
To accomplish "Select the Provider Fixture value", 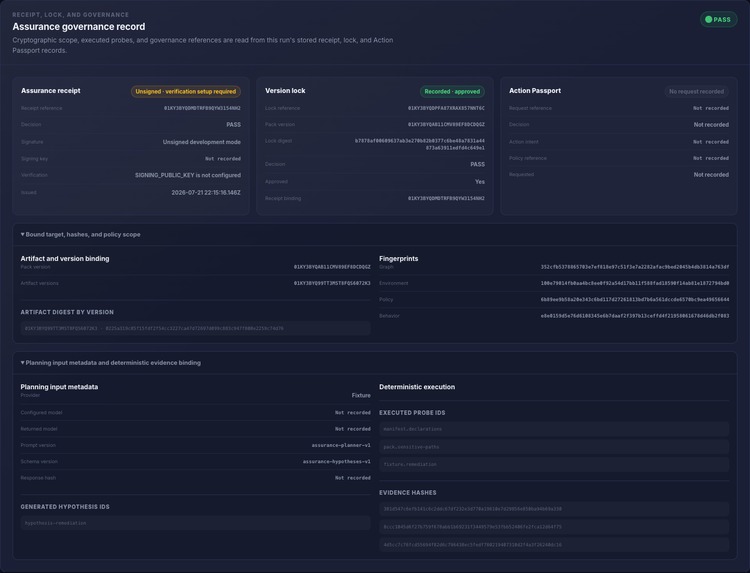I will point(361,396).
